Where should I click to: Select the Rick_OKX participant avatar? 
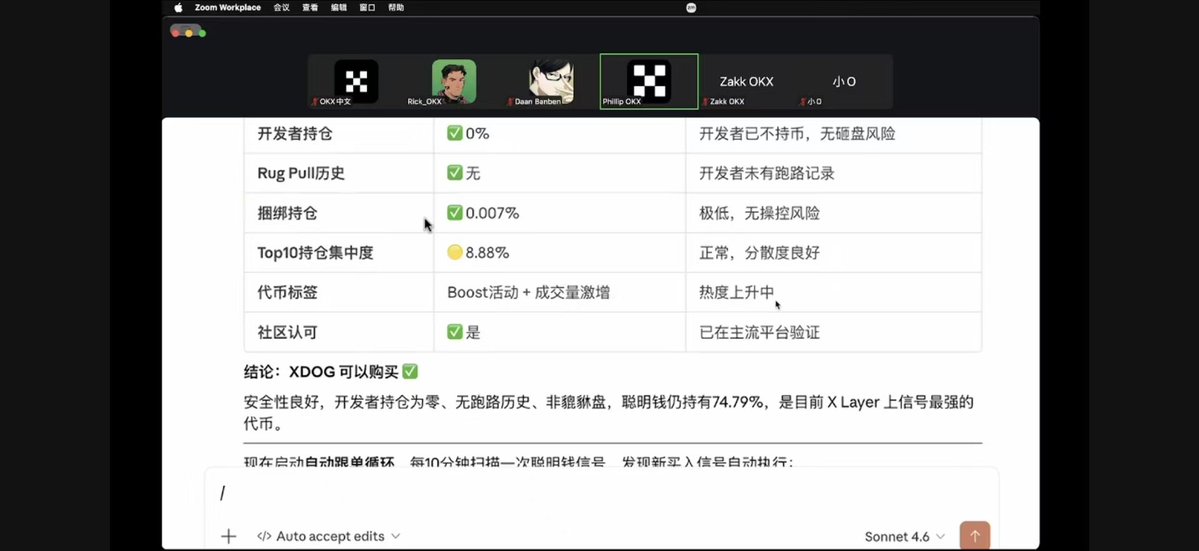(x=453, y=81)
